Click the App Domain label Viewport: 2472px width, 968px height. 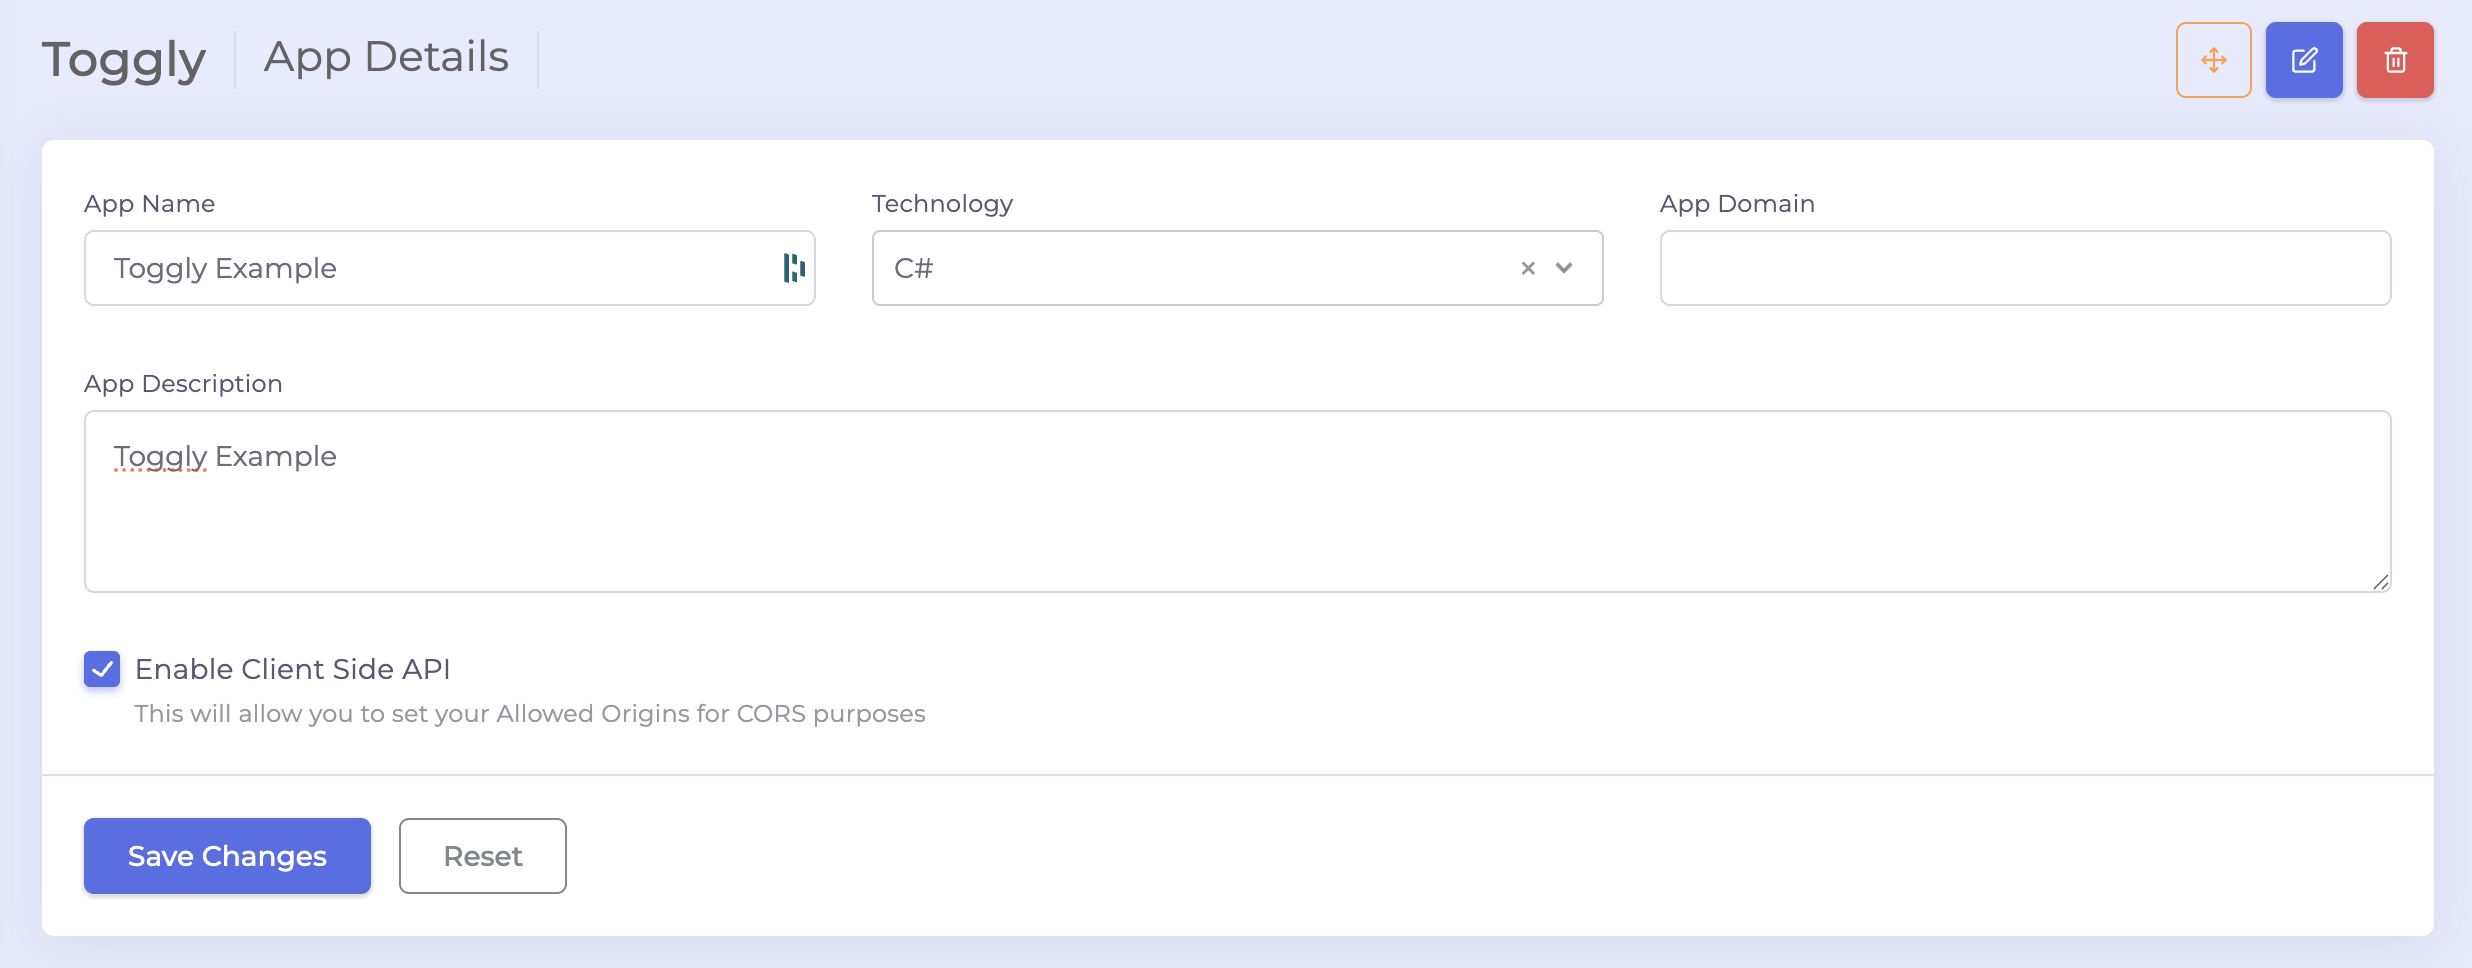1737,204
